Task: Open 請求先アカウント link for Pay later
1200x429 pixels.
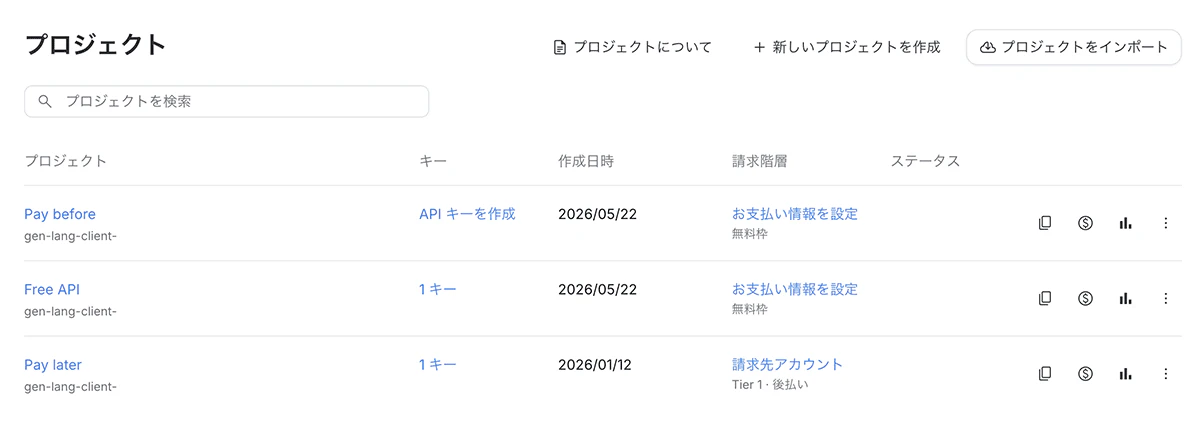Action: [787, 364]
